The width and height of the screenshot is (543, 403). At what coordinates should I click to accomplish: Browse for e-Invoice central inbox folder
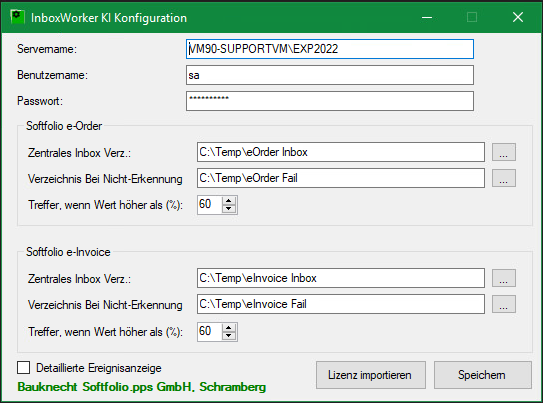coord(504,278)
